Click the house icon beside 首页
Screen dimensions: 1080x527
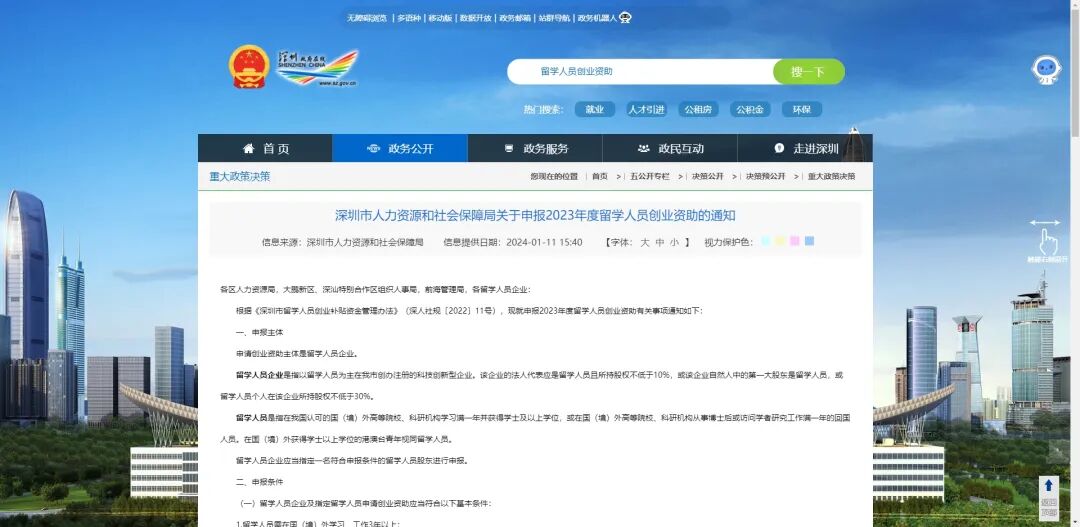249,148
